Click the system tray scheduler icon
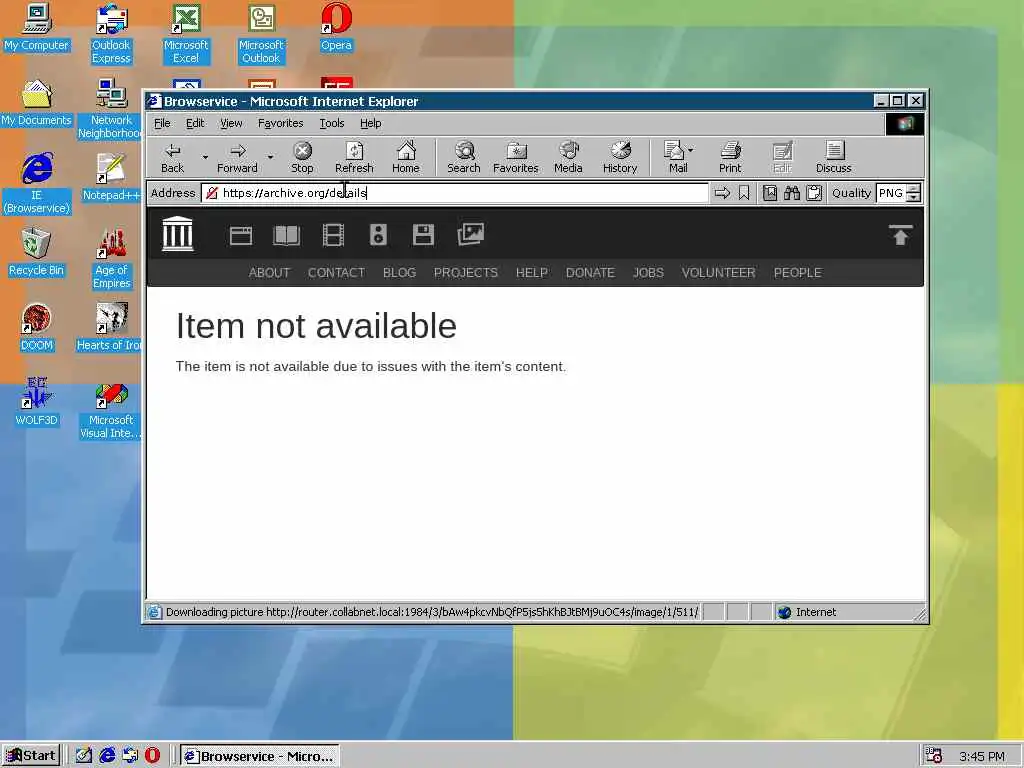This screenshot has width=1024, height=768. tap(933, 756)
